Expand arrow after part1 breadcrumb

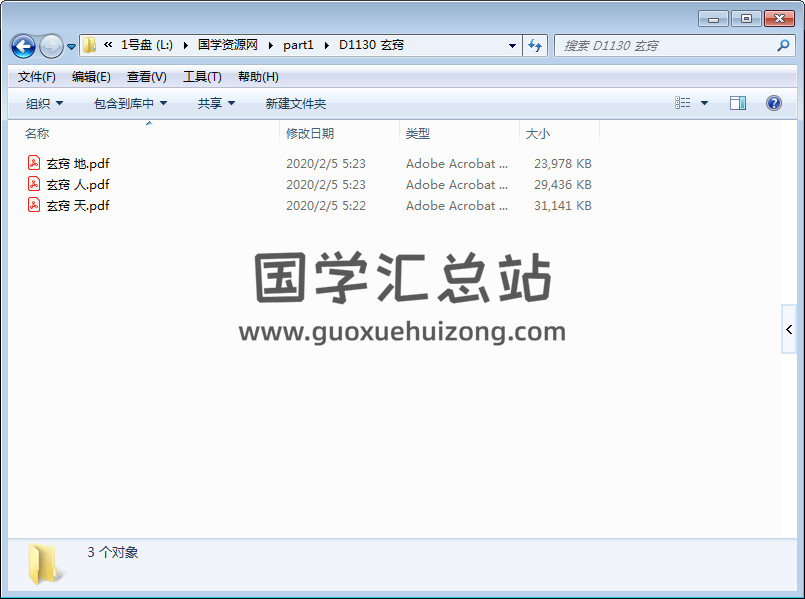pyautogui.click(x=327, y=45)
